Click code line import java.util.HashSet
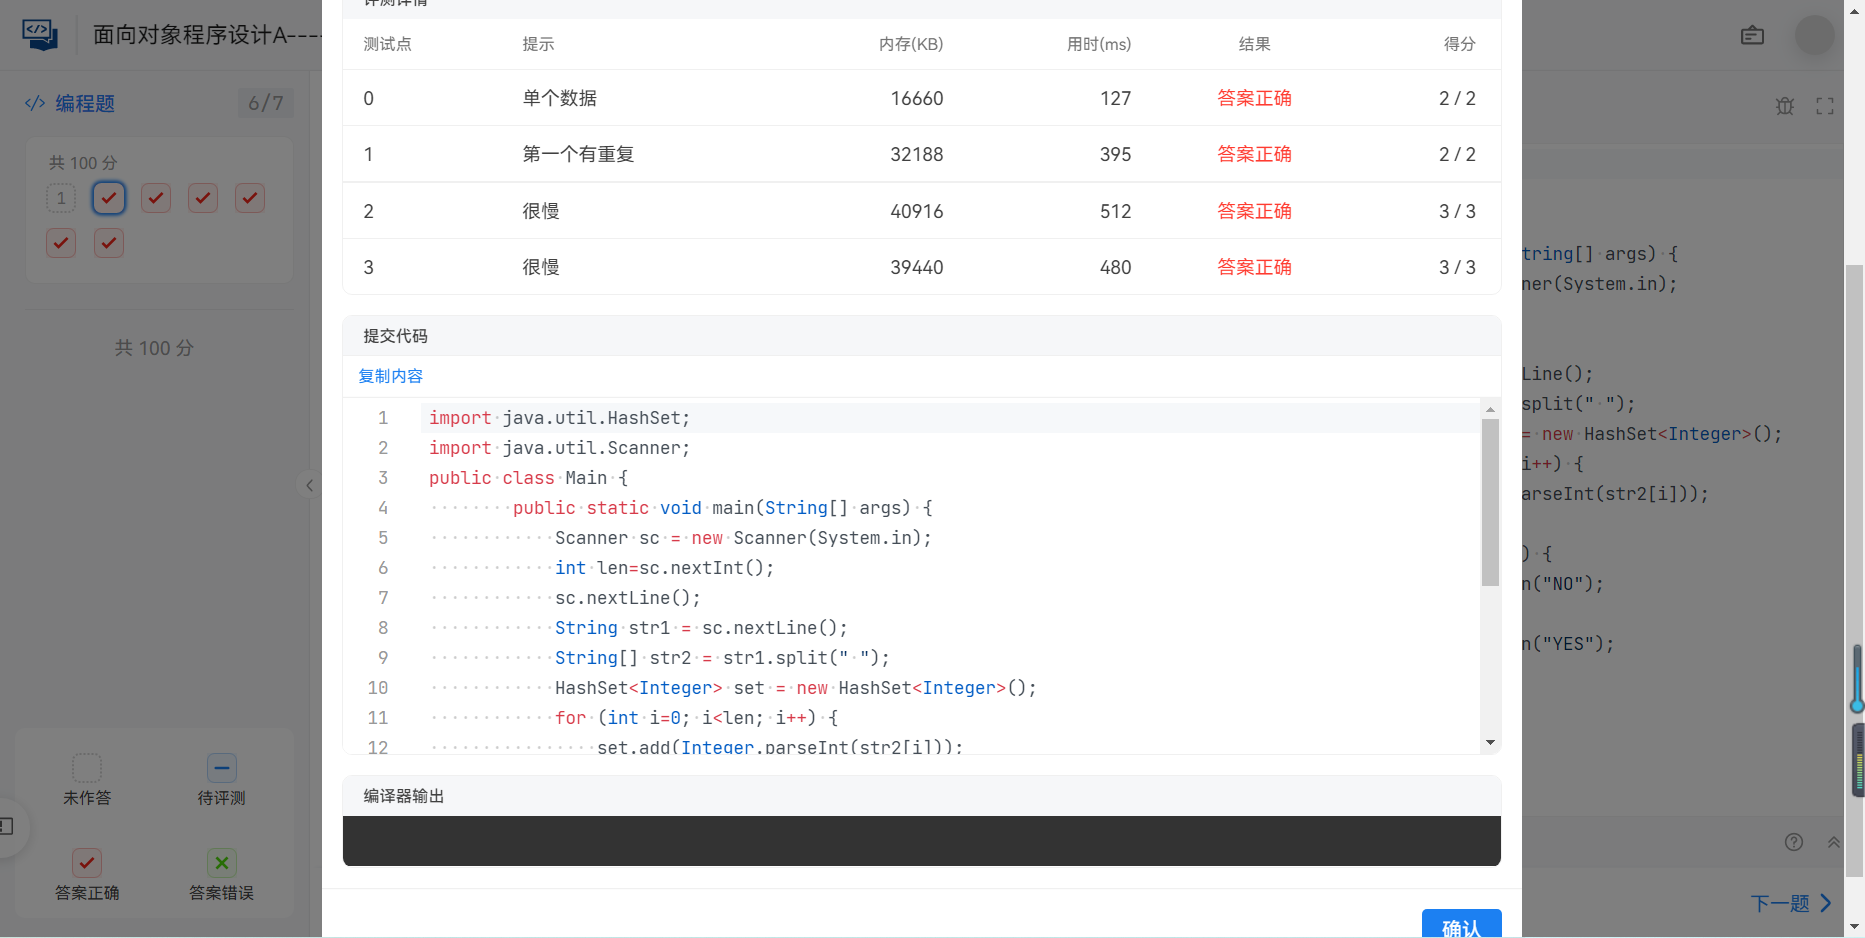This screenshot has height=938, width=1865. point(559,418)
